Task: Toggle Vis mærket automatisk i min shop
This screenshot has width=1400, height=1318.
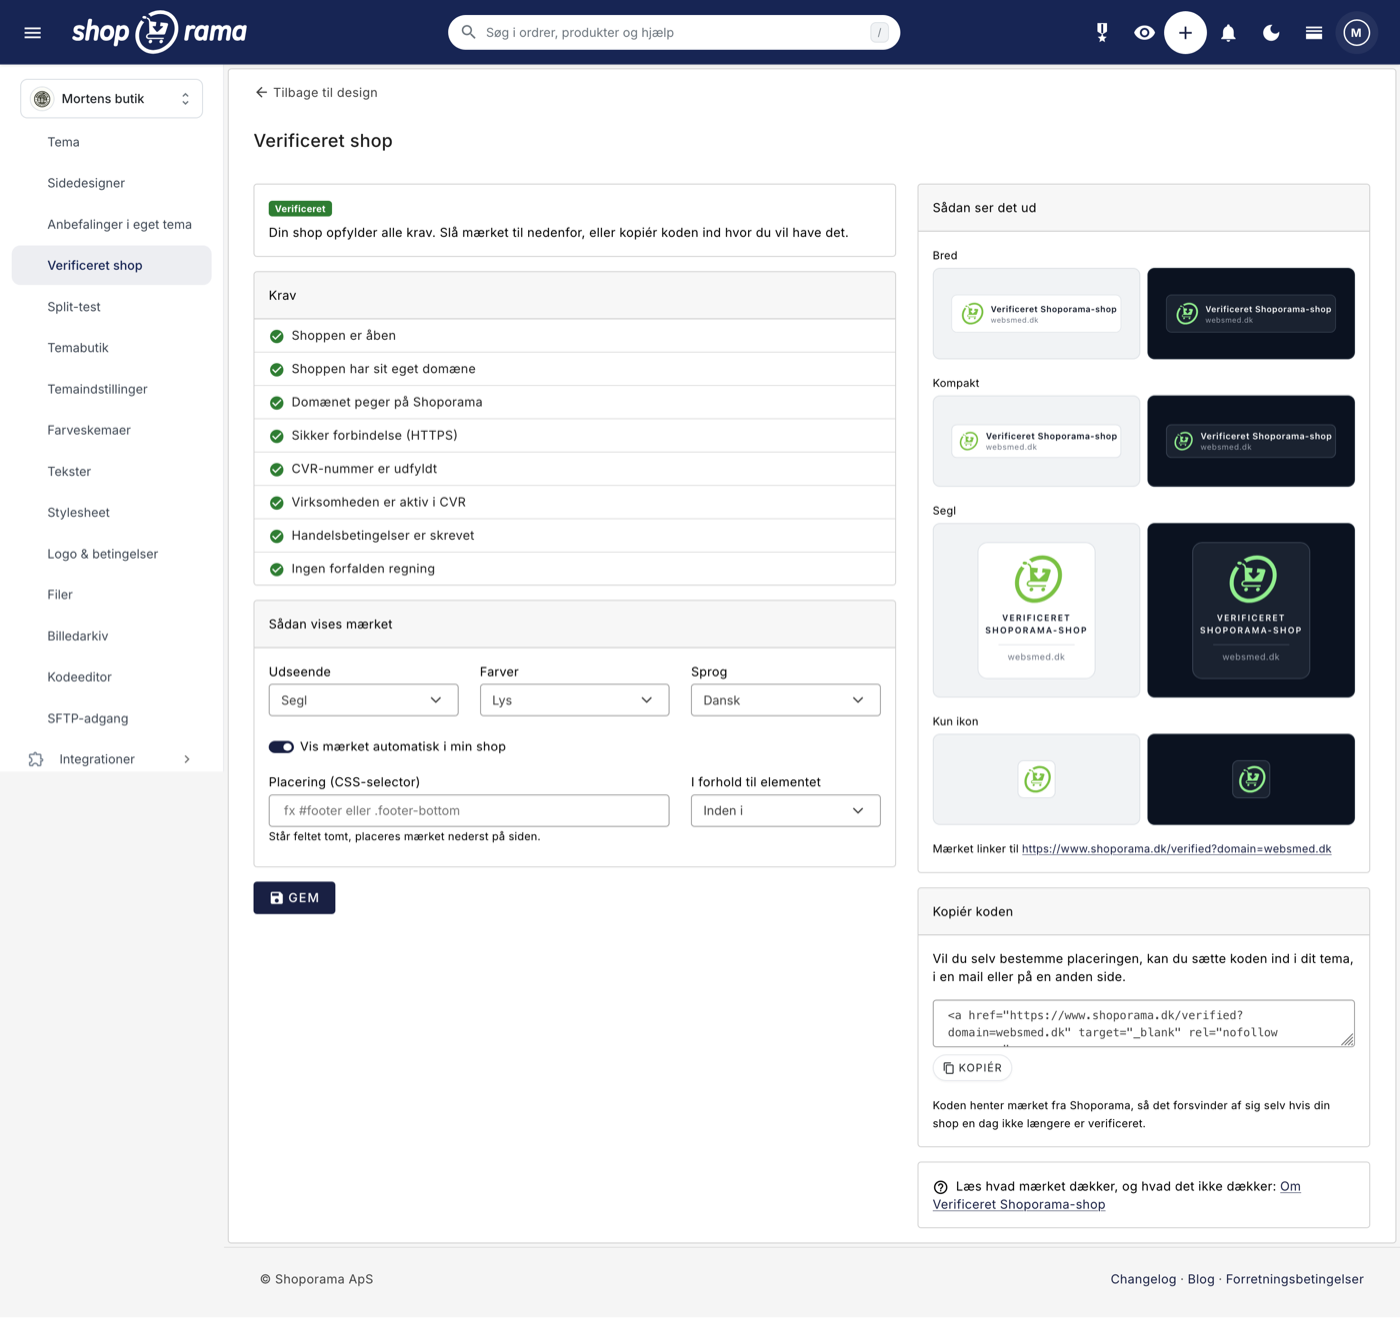Action: coord(281,747)
